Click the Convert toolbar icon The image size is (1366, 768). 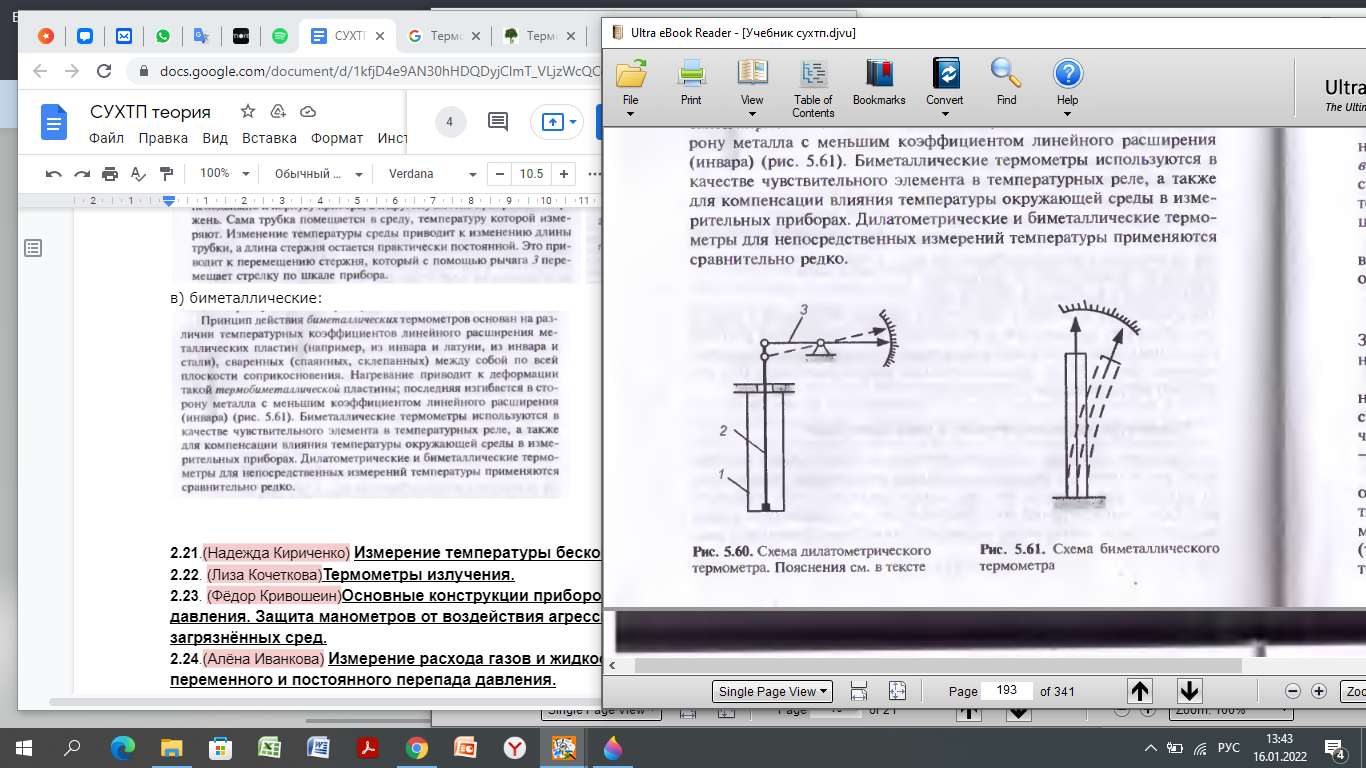coord(945,81)
